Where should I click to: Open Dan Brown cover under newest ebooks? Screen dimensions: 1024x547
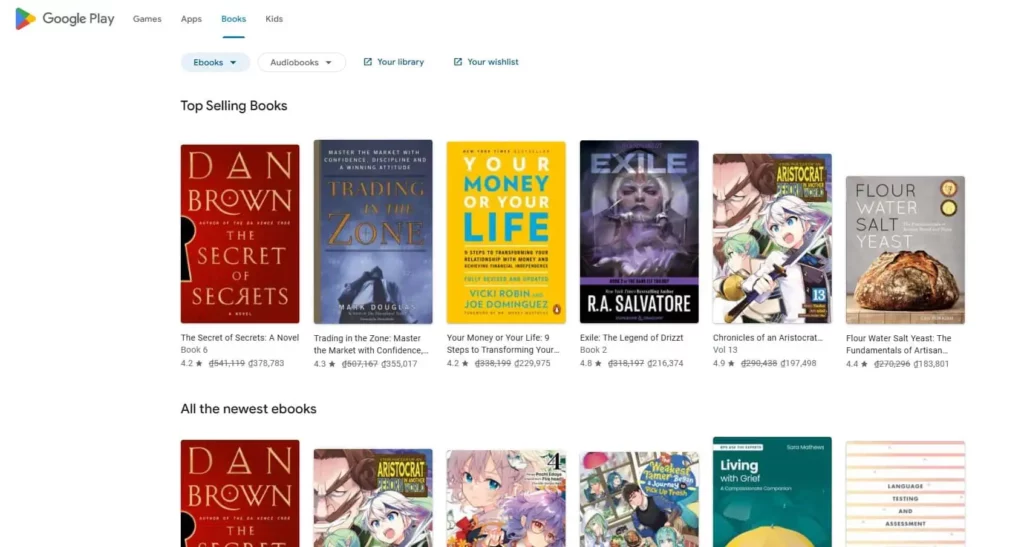[240, 493]
